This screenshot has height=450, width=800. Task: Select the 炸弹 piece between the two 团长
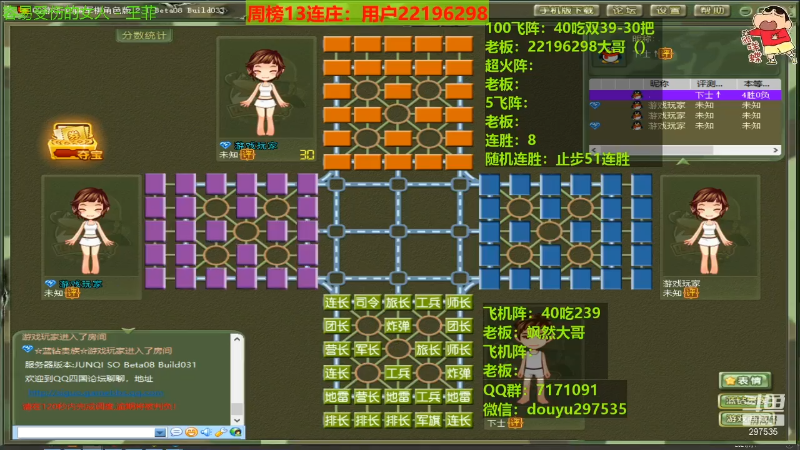tap(397, 326)
